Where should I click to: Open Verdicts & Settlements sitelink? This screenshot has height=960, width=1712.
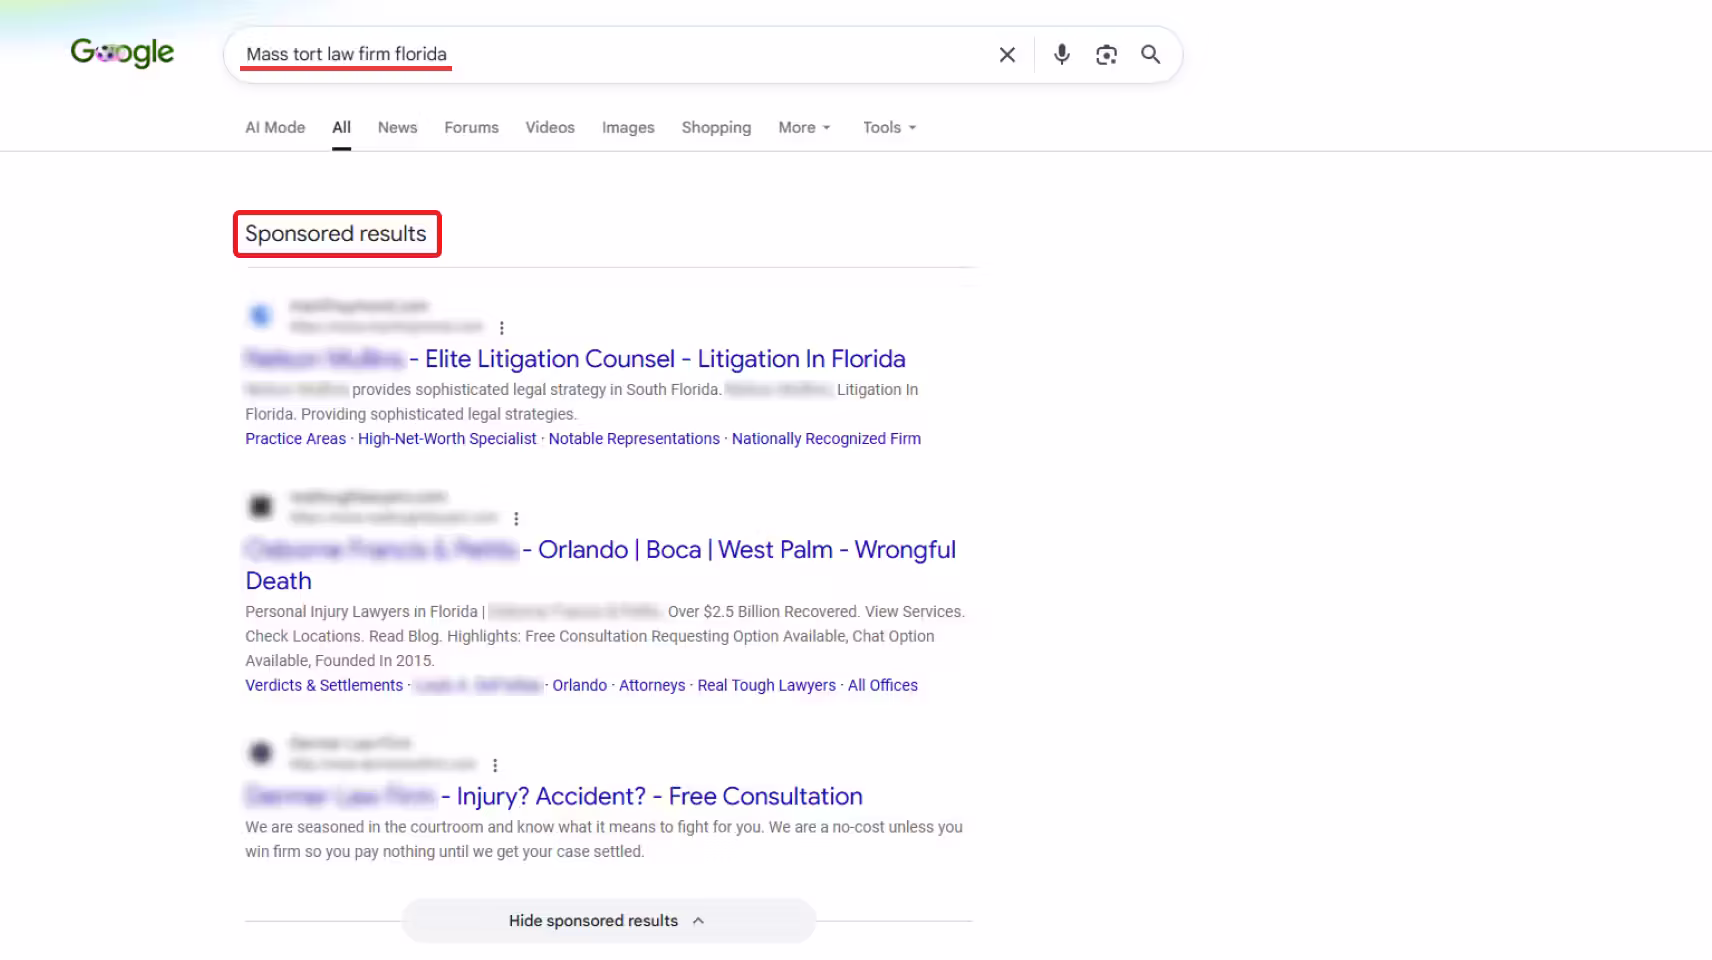point(324,685)
